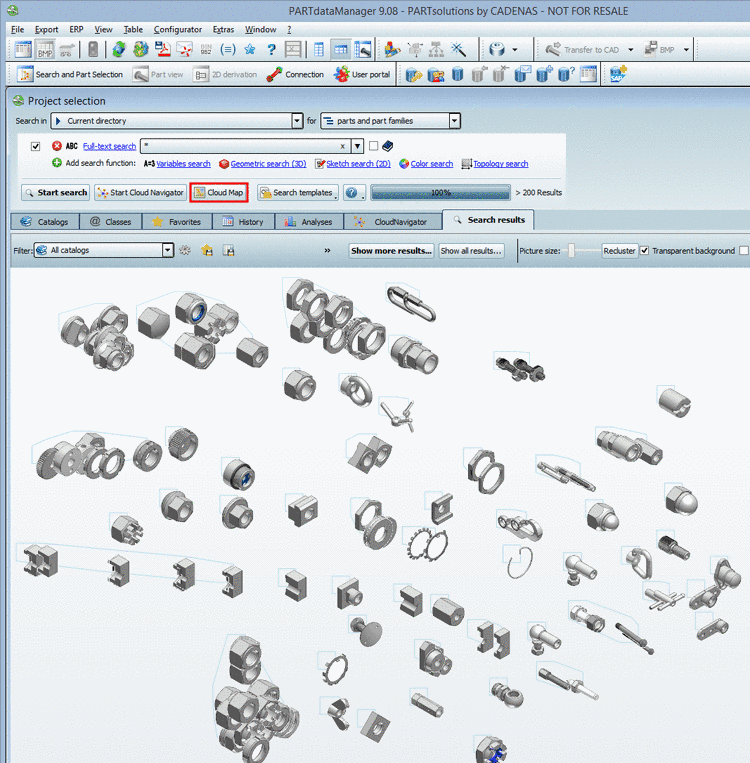This screenshot has width=750, height=763.
Task: Open the Geometric search (3D) link
Action: pos(268,164)
